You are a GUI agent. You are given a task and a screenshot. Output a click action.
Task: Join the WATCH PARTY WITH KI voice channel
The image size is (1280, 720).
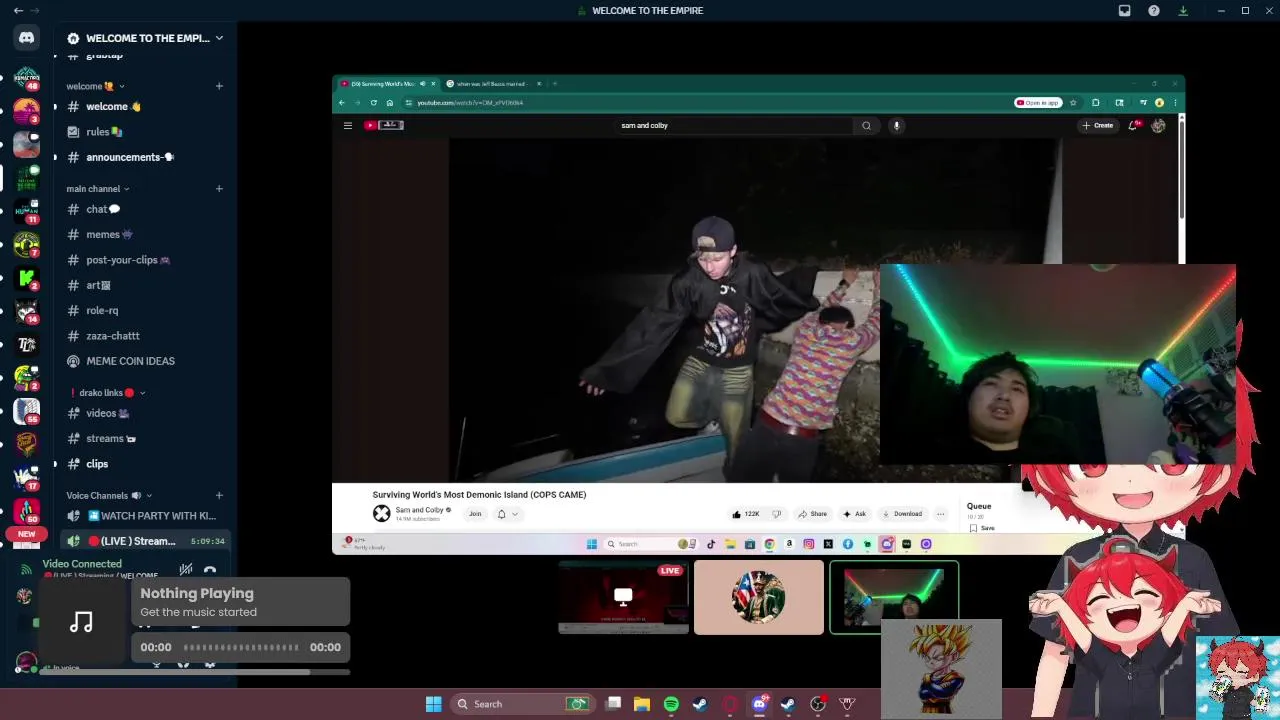point(145,516)
